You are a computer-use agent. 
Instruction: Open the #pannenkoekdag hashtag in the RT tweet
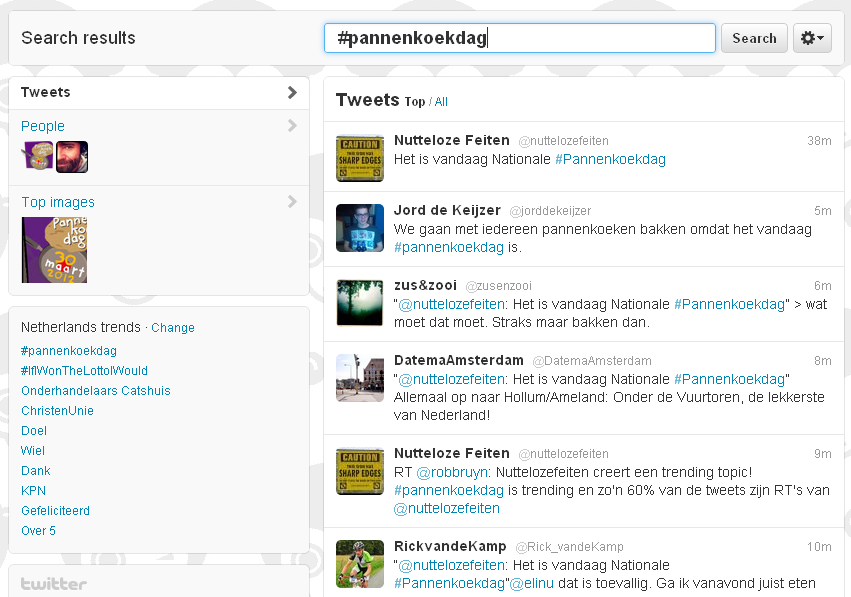coord(449,491)
